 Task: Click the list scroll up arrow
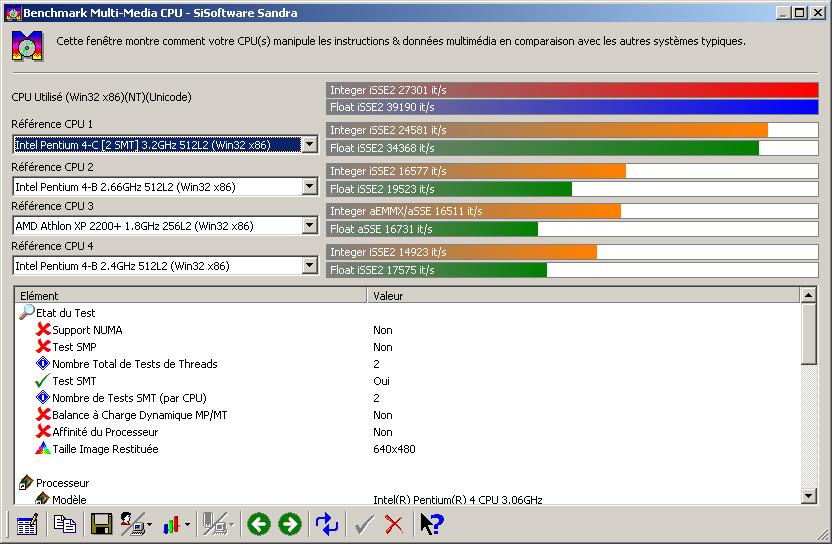(x=808, y=295)
